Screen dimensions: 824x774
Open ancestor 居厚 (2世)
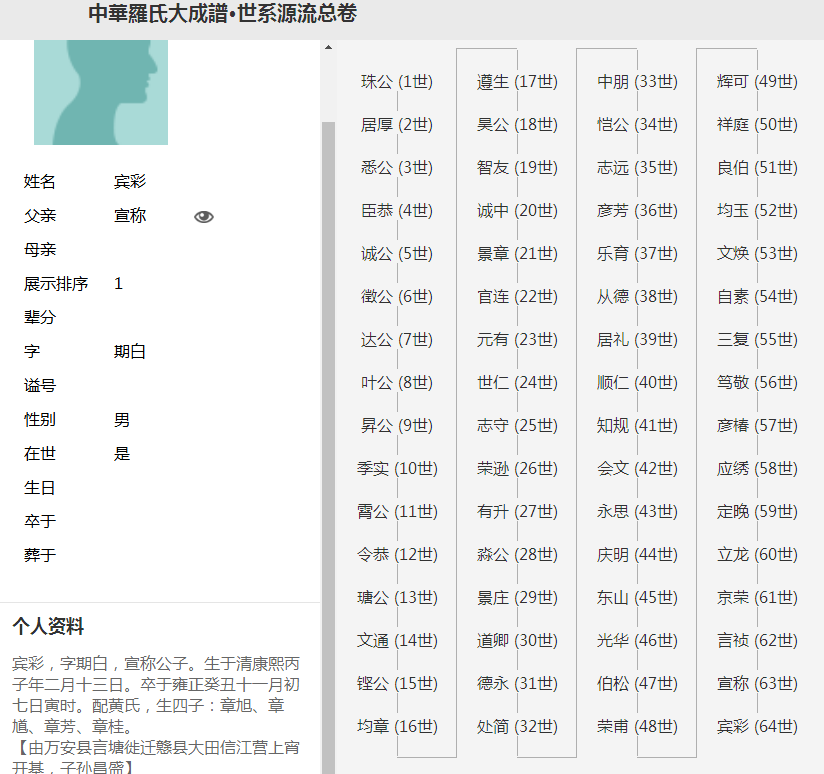397,125
